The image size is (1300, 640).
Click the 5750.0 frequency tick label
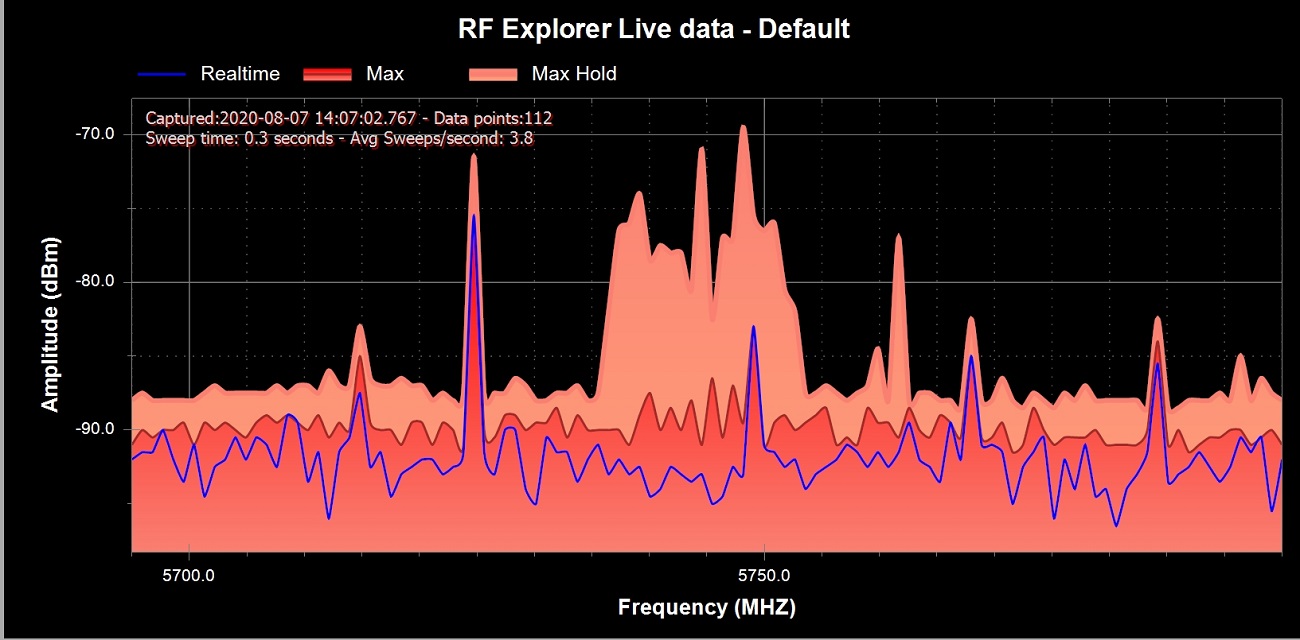[x=764, y=576]
